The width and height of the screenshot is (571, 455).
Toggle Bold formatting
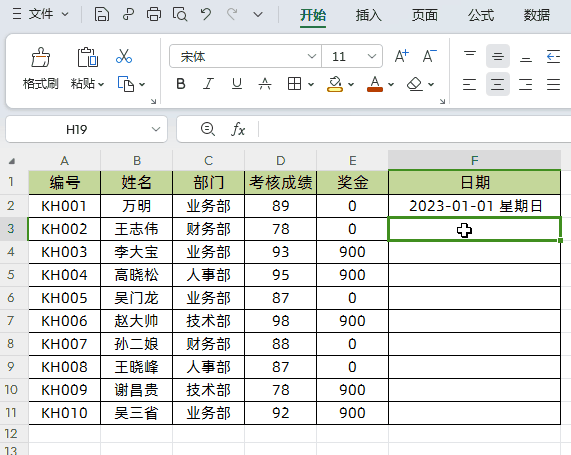point(181,84)
